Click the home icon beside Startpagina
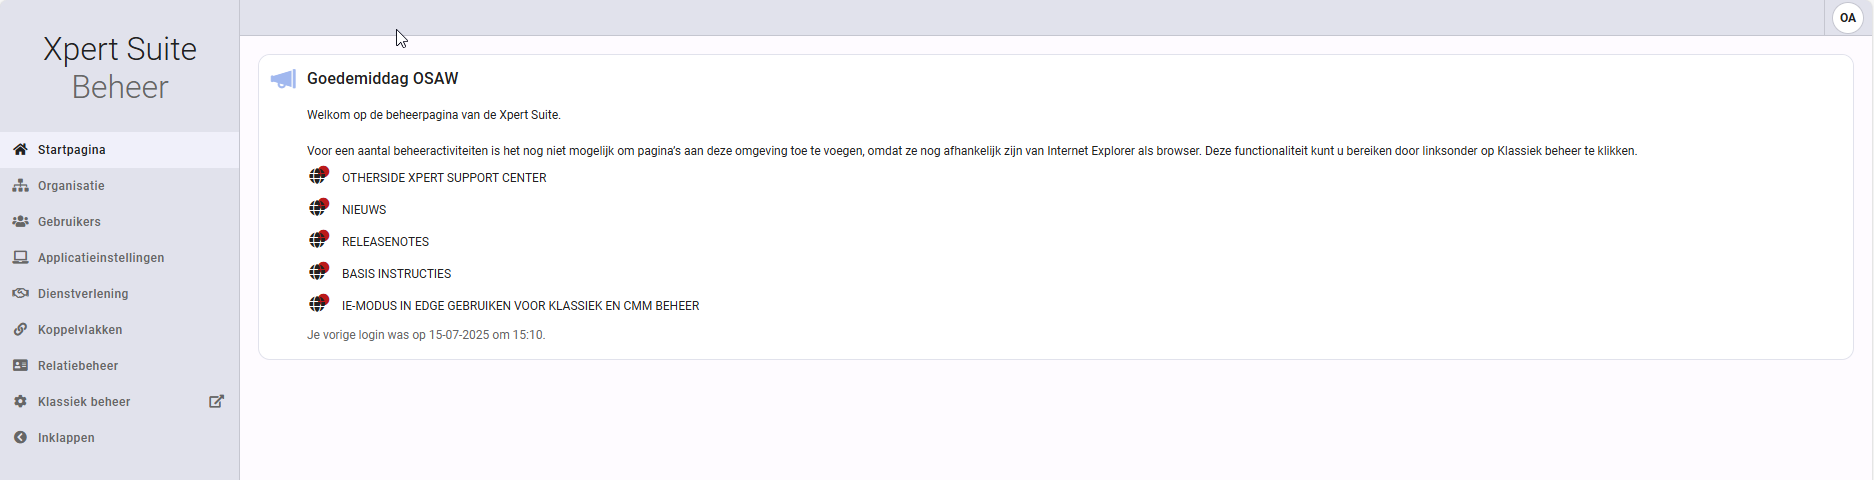The height and width of the screenshot is (480, 1874). coord(20,150)
